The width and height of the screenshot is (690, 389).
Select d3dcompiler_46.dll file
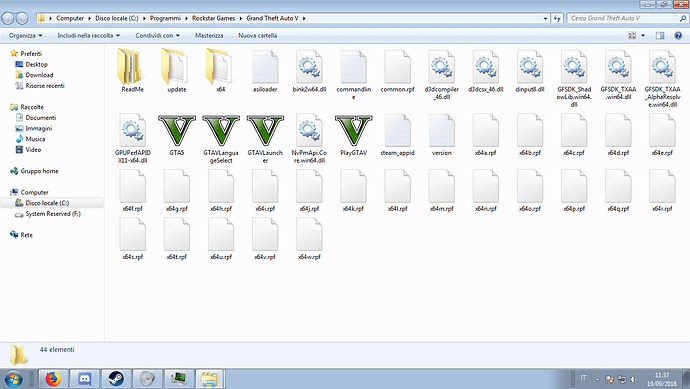click(x=441, y=74)
